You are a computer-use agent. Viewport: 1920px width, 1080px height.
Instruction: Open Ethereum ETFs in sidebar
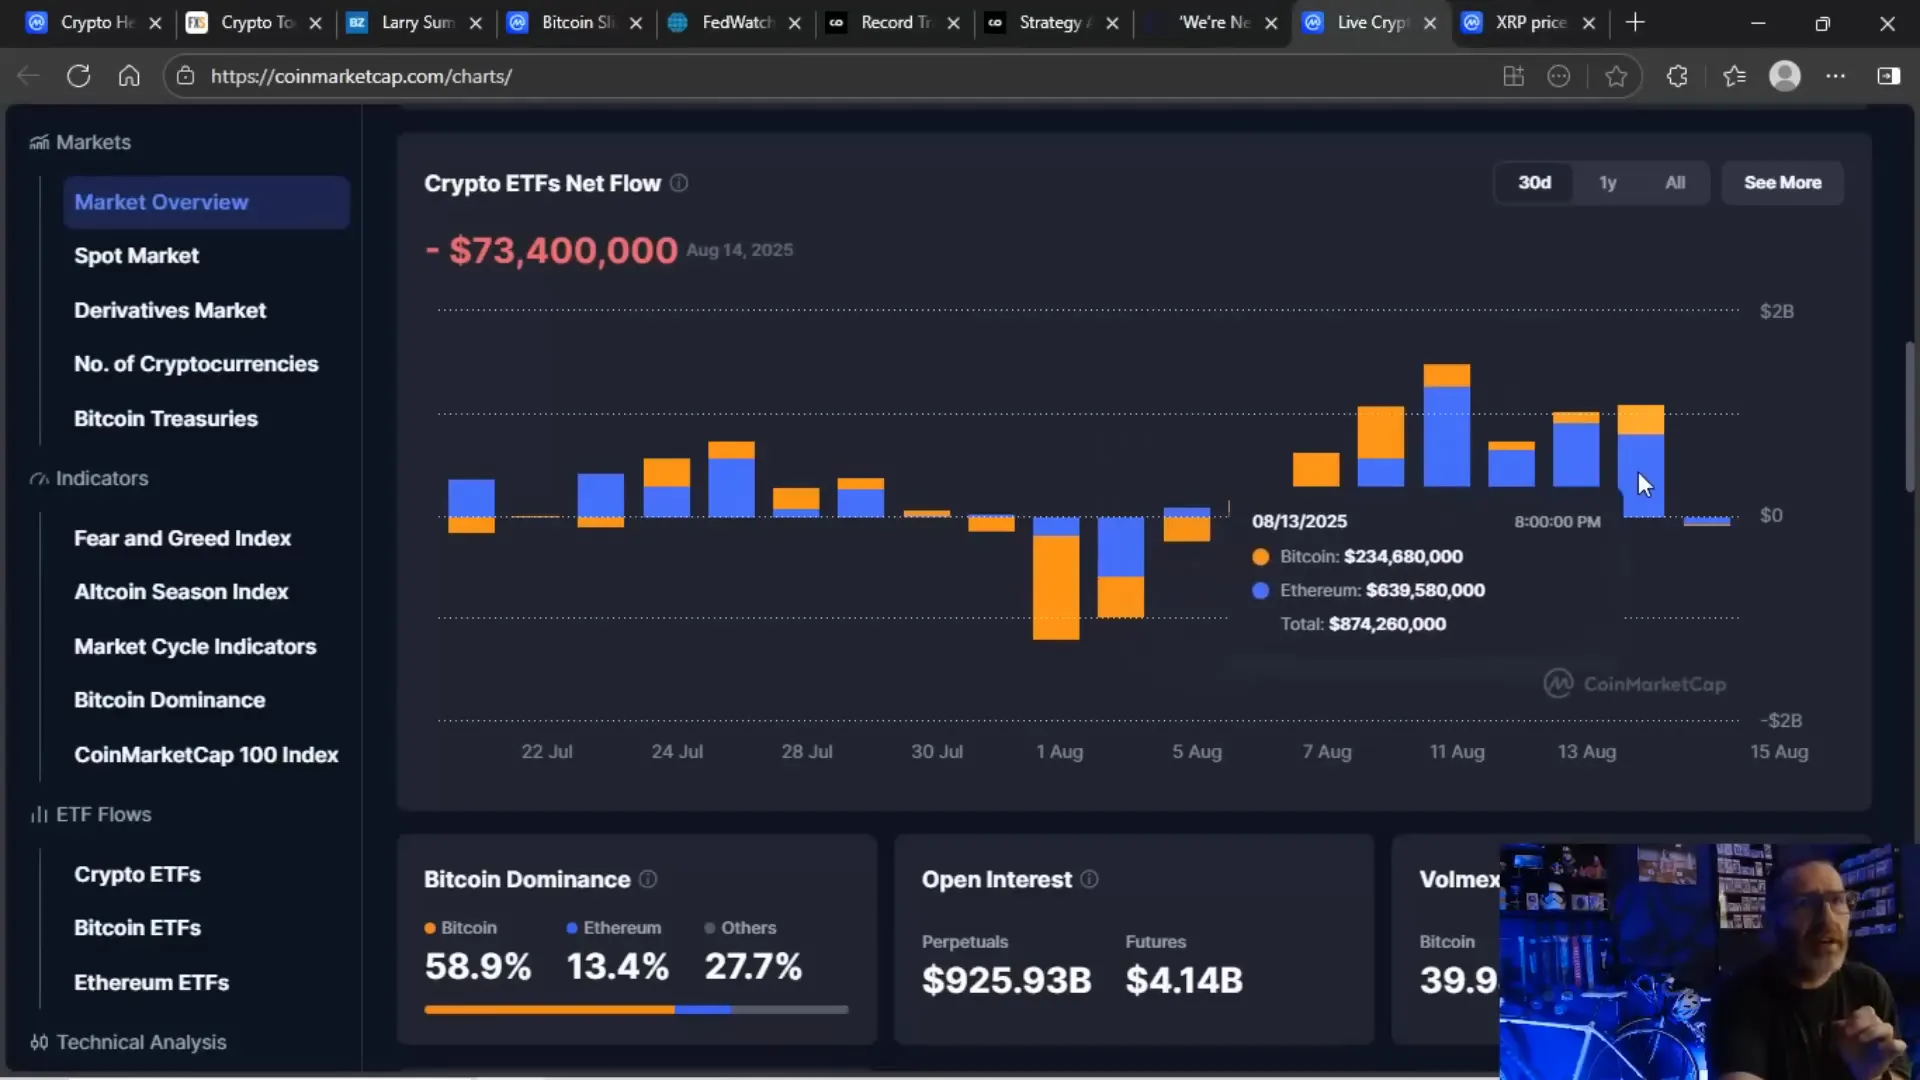[x=151, y=983]
